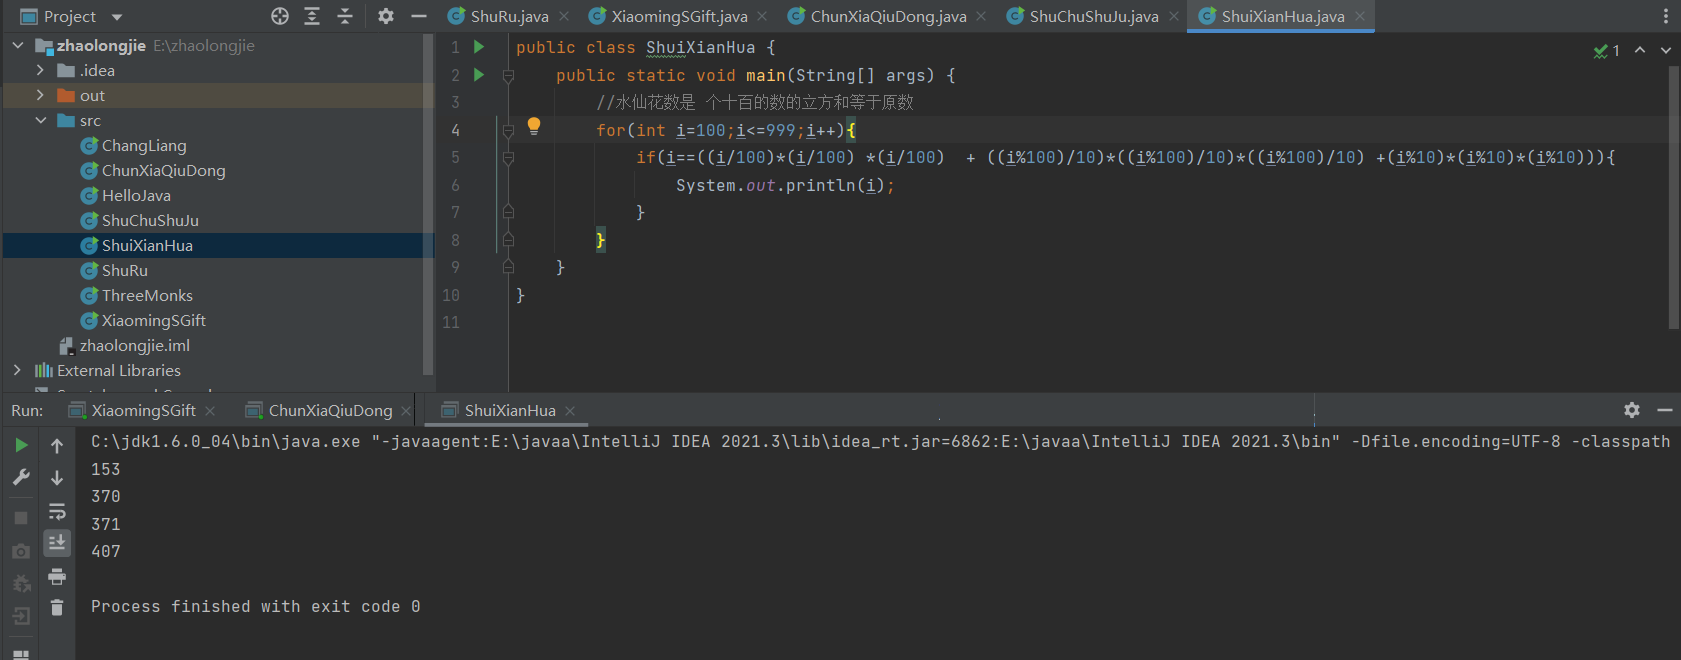Expand External Libraries node

pyautogui.click(x=17, y=370)
